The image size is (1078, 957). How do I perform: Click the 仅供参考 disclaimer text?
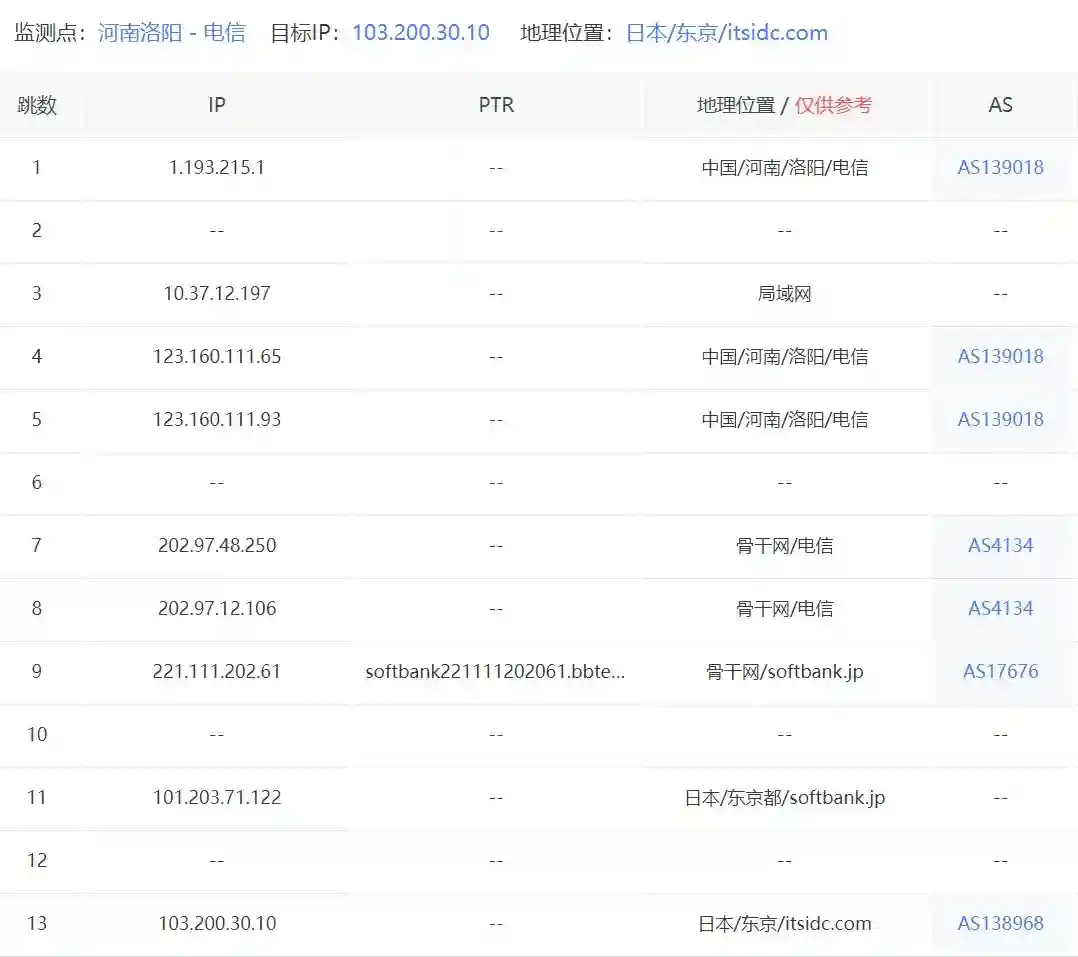[833, 104]
